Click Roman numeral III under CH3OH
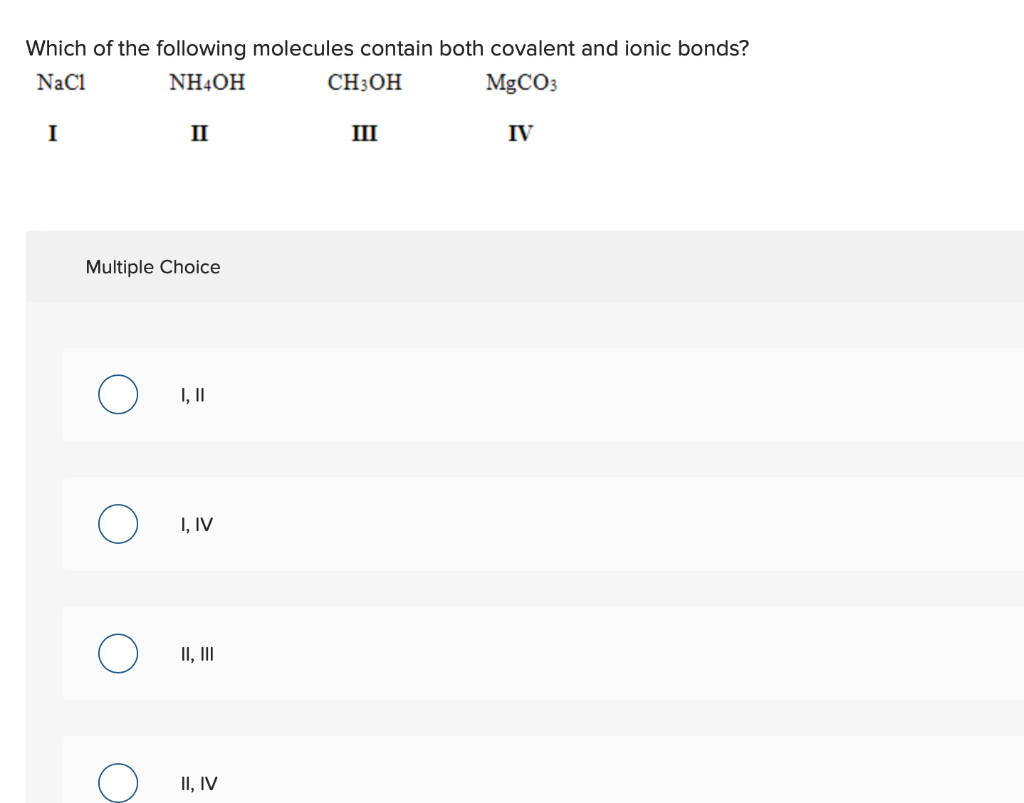1024x803 pixels. coord(364,133)
